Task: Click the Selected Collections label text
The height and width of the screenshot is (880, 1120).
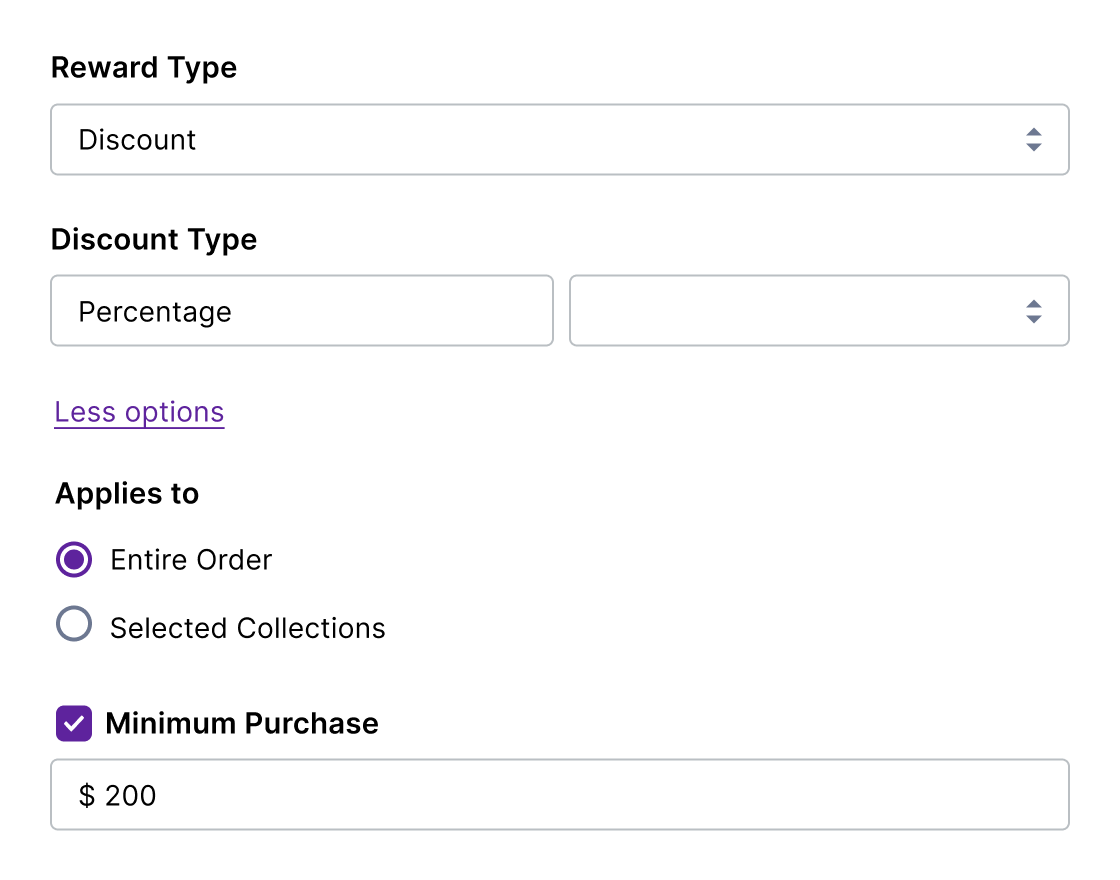Action: (247, 629)
